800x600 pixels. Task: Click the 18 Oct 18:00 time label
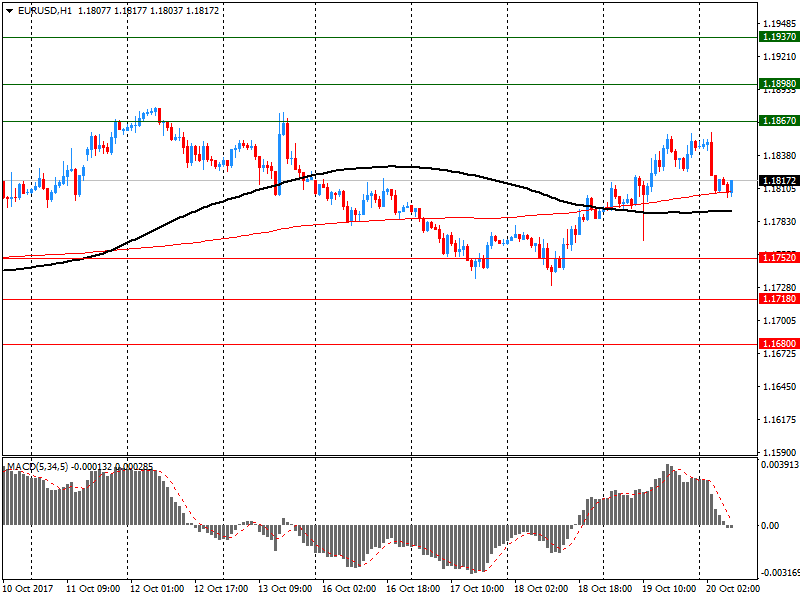pos(605,589)
